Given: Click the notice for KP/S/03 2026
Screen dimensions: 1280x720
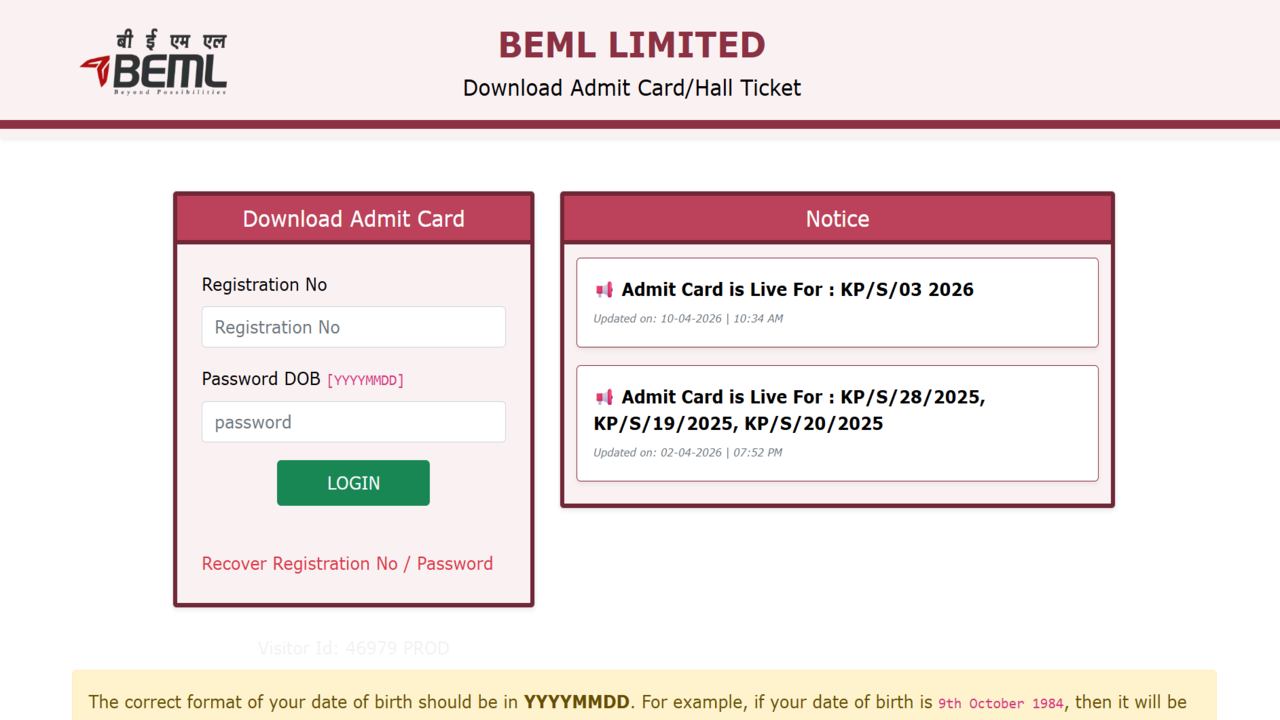Looking at the screenshot, I should click(797, 289).
